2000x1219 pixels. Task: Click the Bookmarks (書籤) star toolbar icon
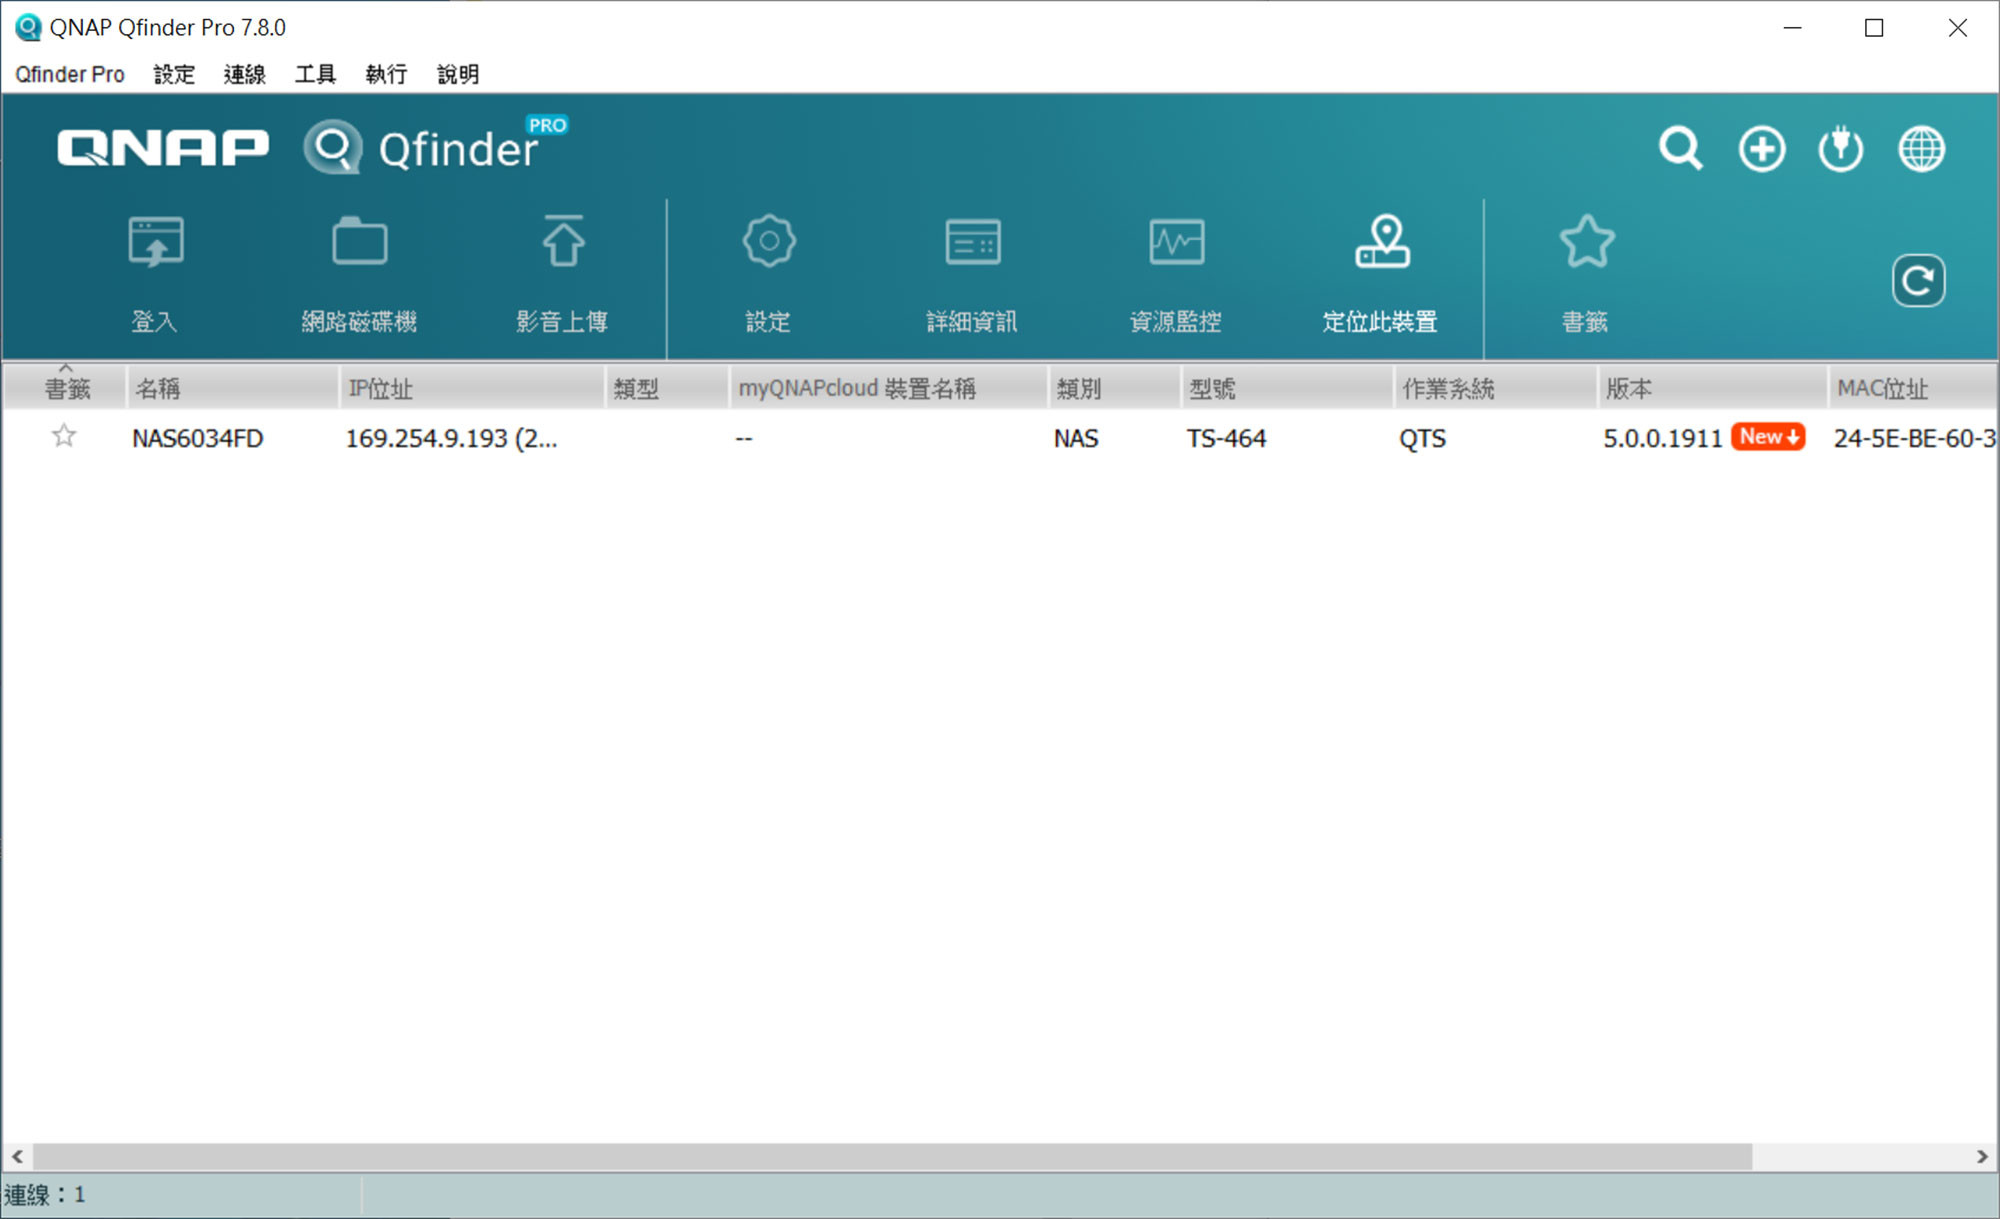[x=1587, y=242]
